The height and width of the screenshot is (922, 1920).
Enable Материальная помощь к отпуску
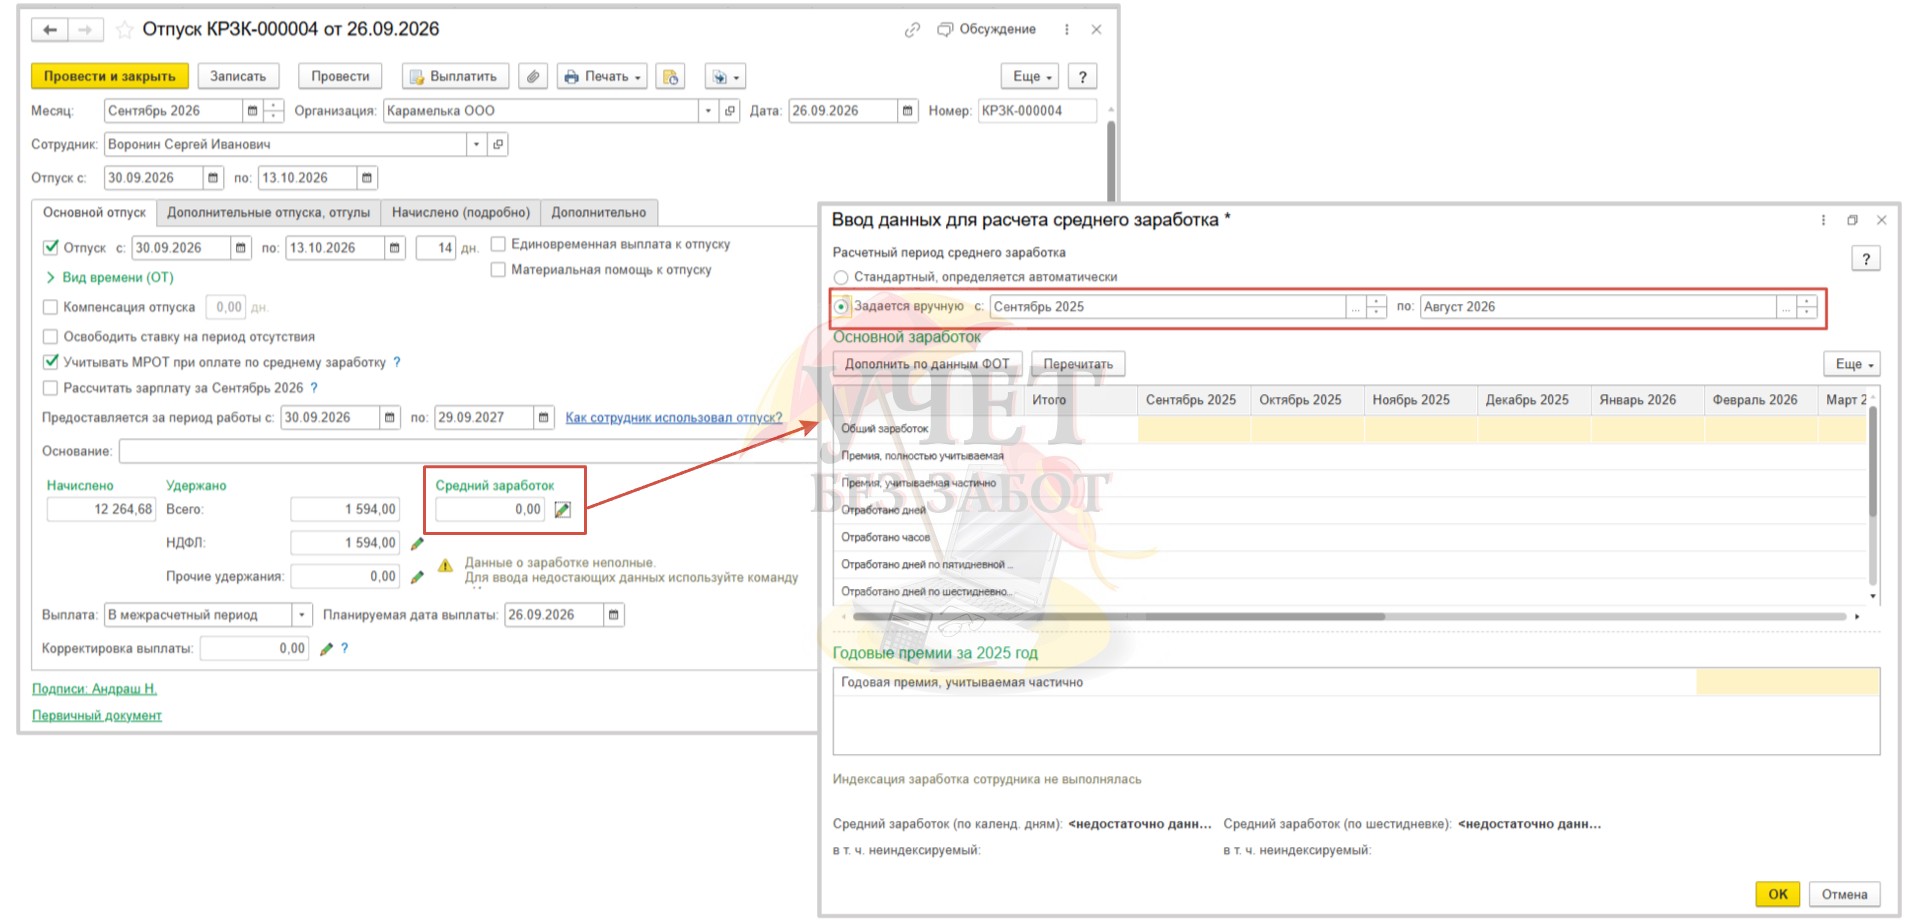(498, 270)
